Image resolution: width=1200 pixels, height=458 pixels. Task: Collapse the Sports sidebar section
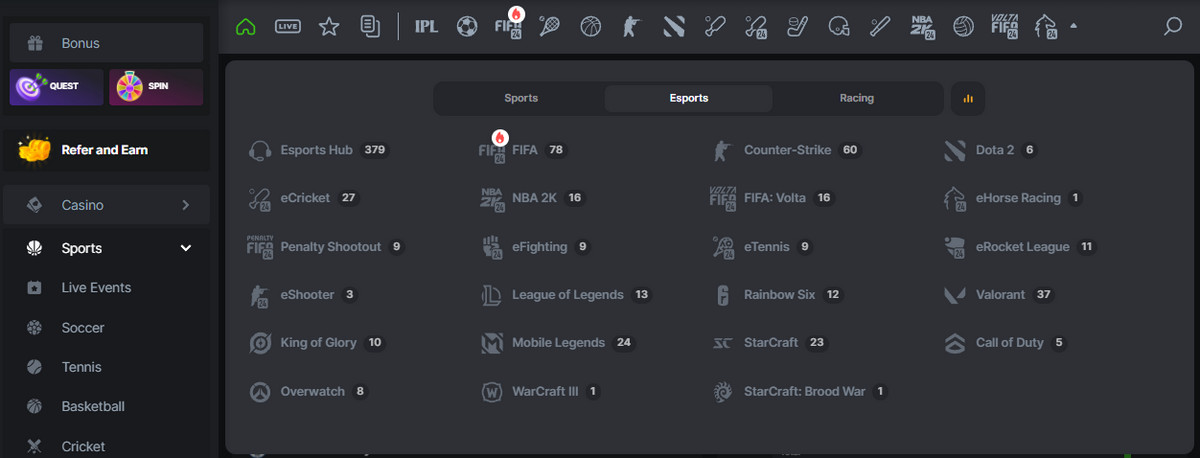pos(185,248)
